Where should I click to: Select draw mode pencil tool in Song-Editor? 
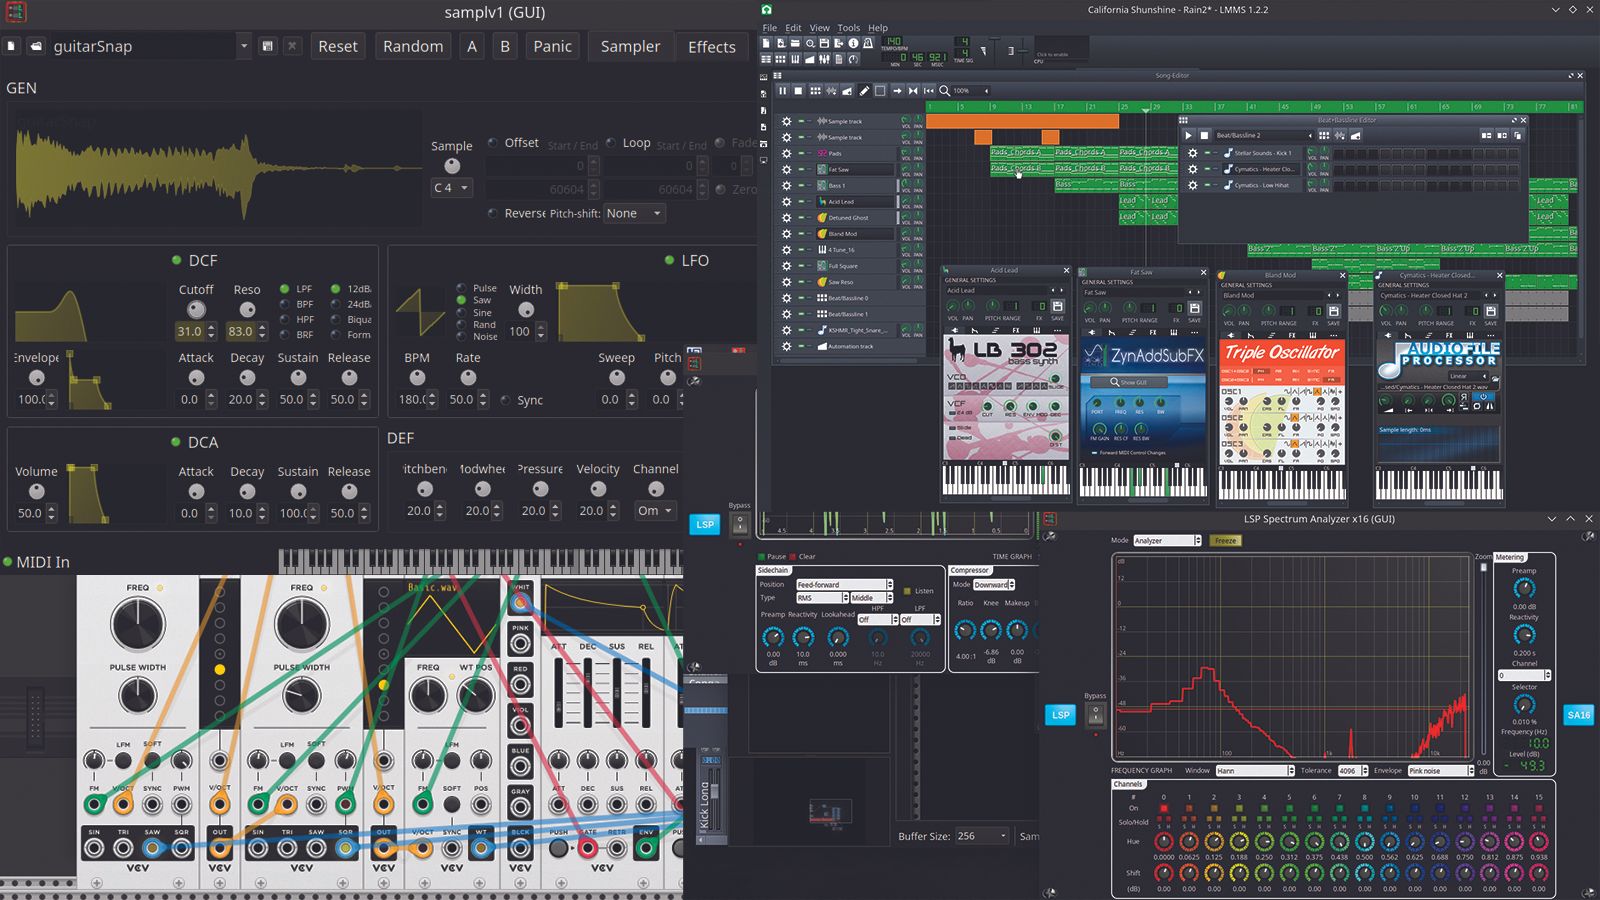(864, 91)
